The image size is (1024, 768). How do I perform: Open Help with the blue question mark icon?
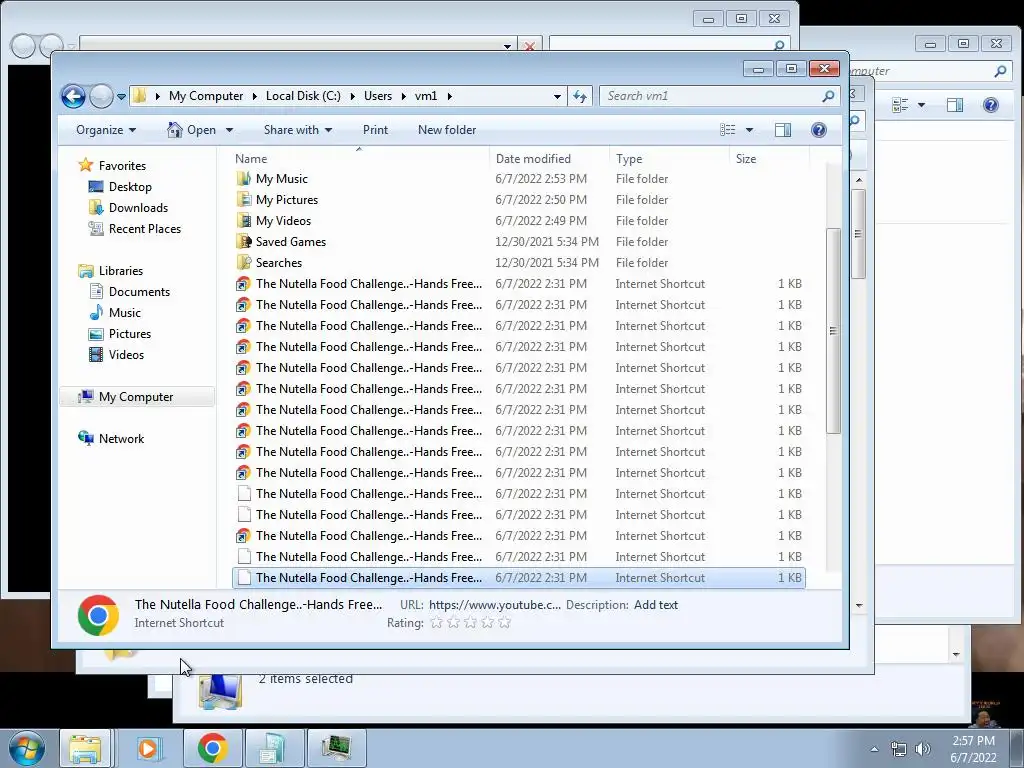pyautogui.click(x=818, y=130)
